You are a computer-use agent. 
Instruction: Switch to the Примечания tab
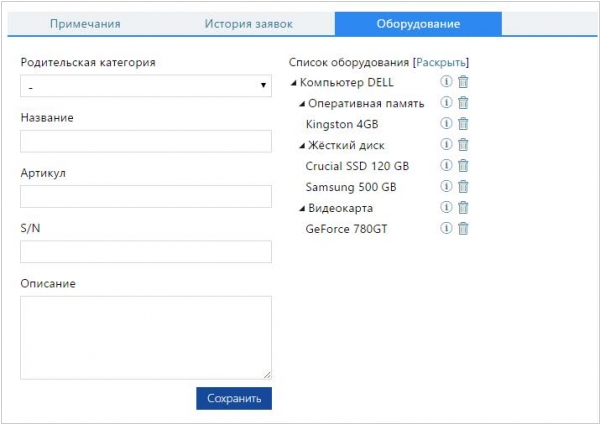(85, 24)
